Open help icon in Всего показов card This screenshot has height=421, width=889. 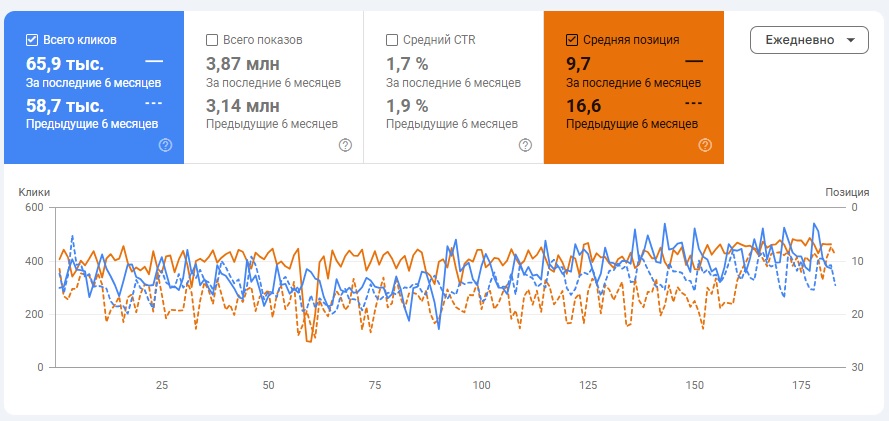coord(345,145)
